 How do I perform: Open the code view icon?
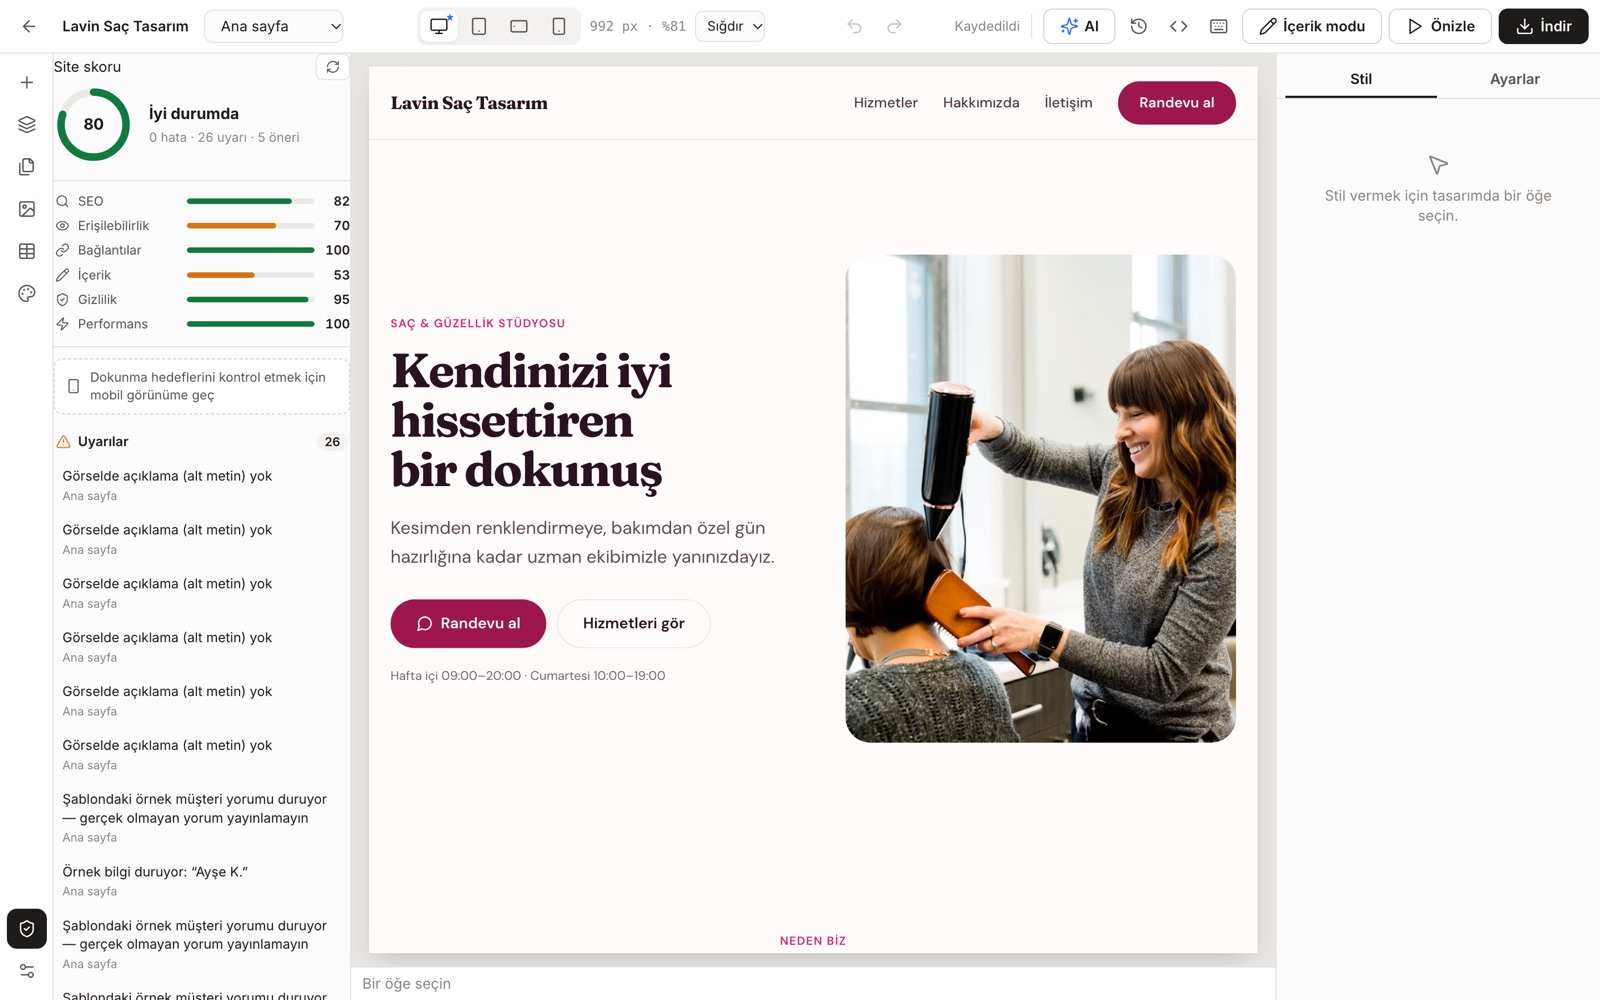[1178, 26]
